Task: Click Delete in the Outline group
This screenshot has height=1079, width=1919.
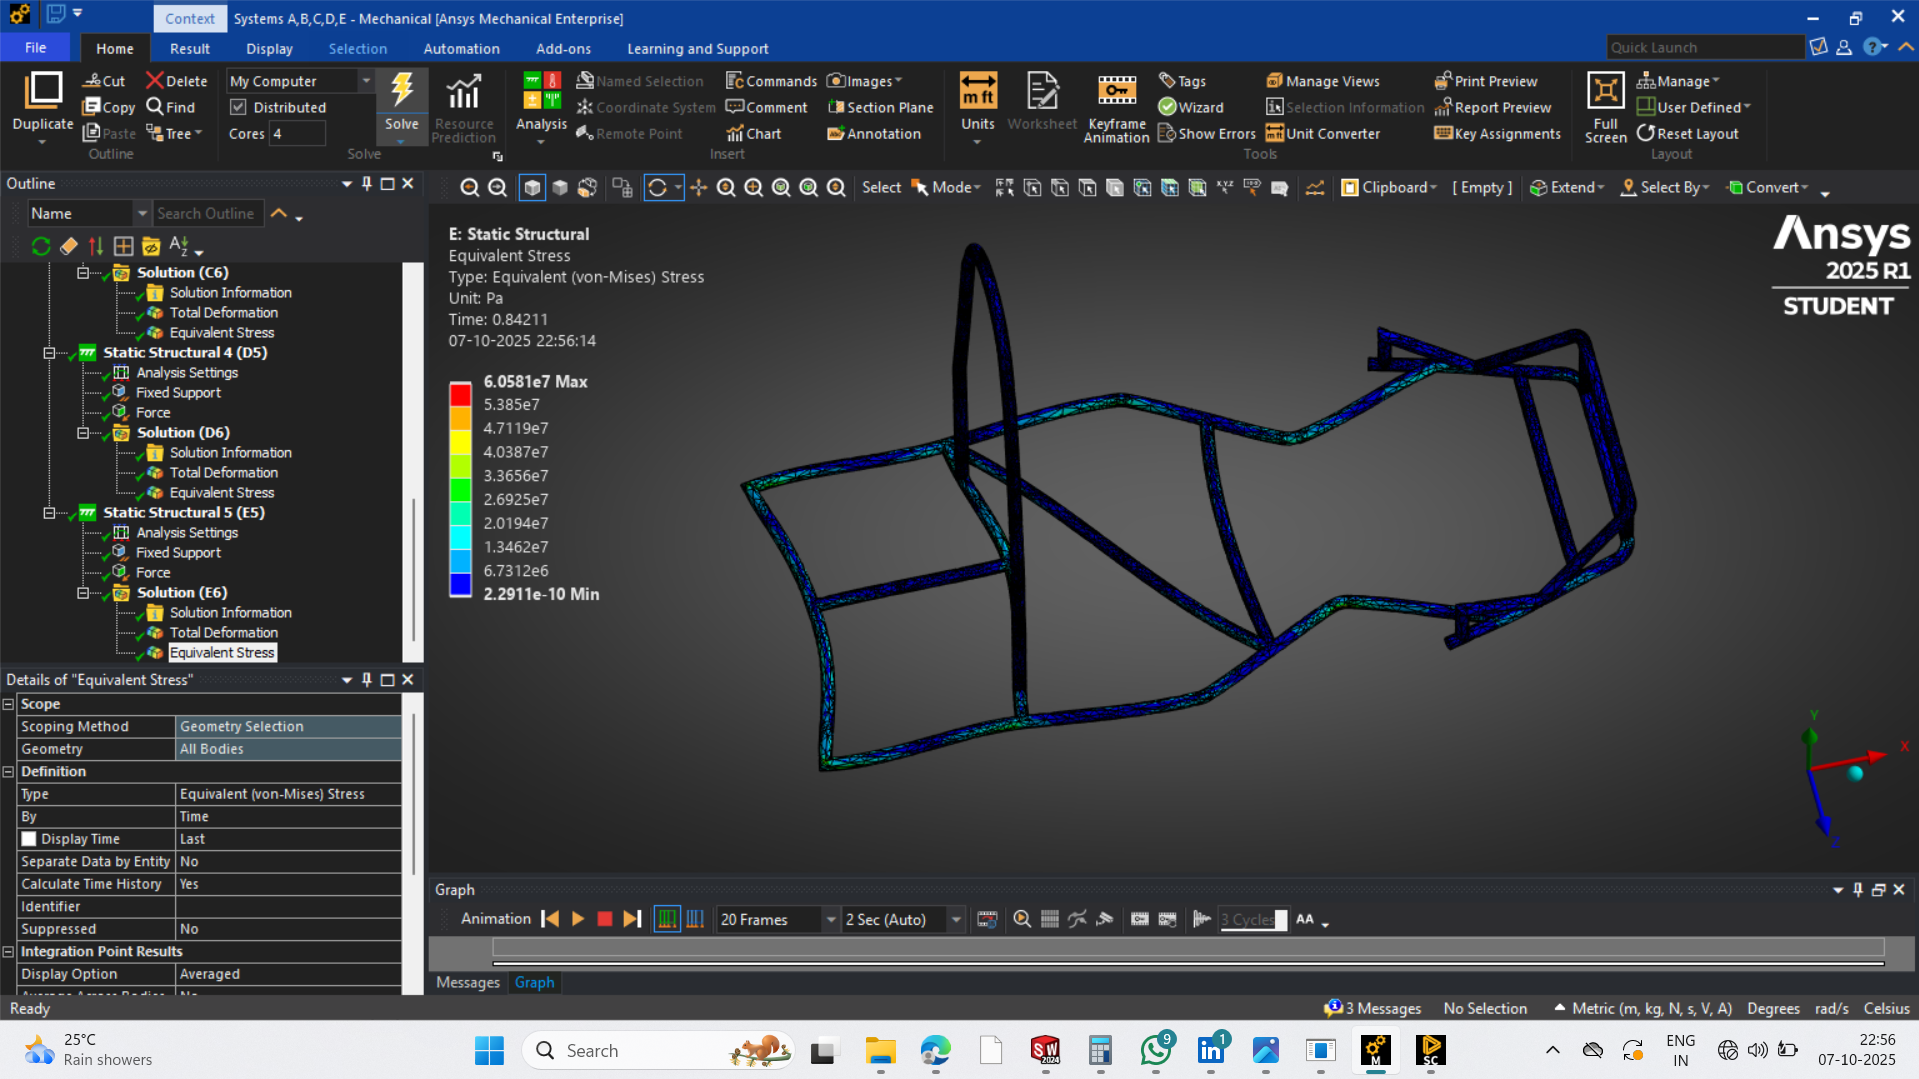Action: click(176, 81)
